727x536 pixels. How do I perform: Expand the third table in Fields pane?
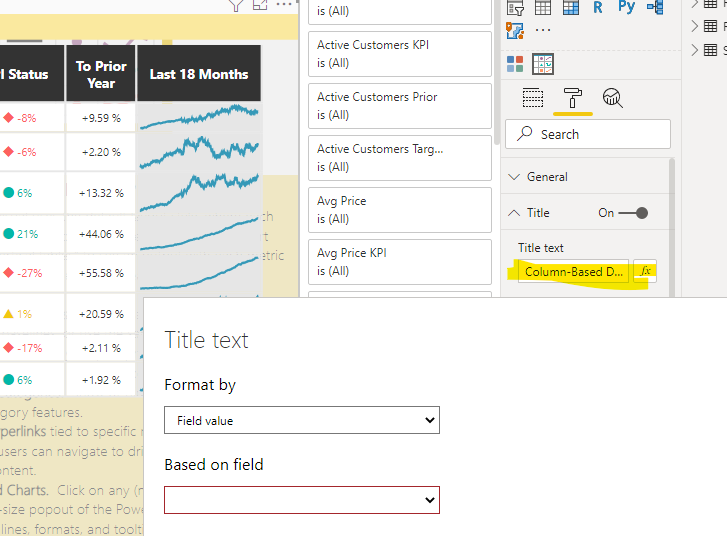pos(695,50)
